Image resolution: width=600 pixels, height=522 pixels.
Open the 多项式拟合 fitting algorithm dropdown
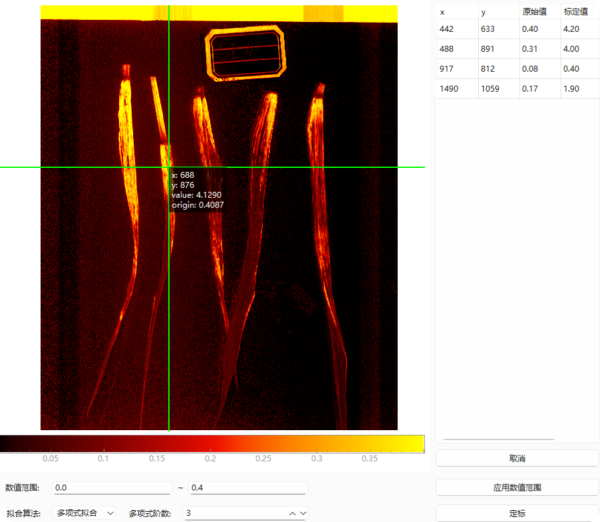85,513
